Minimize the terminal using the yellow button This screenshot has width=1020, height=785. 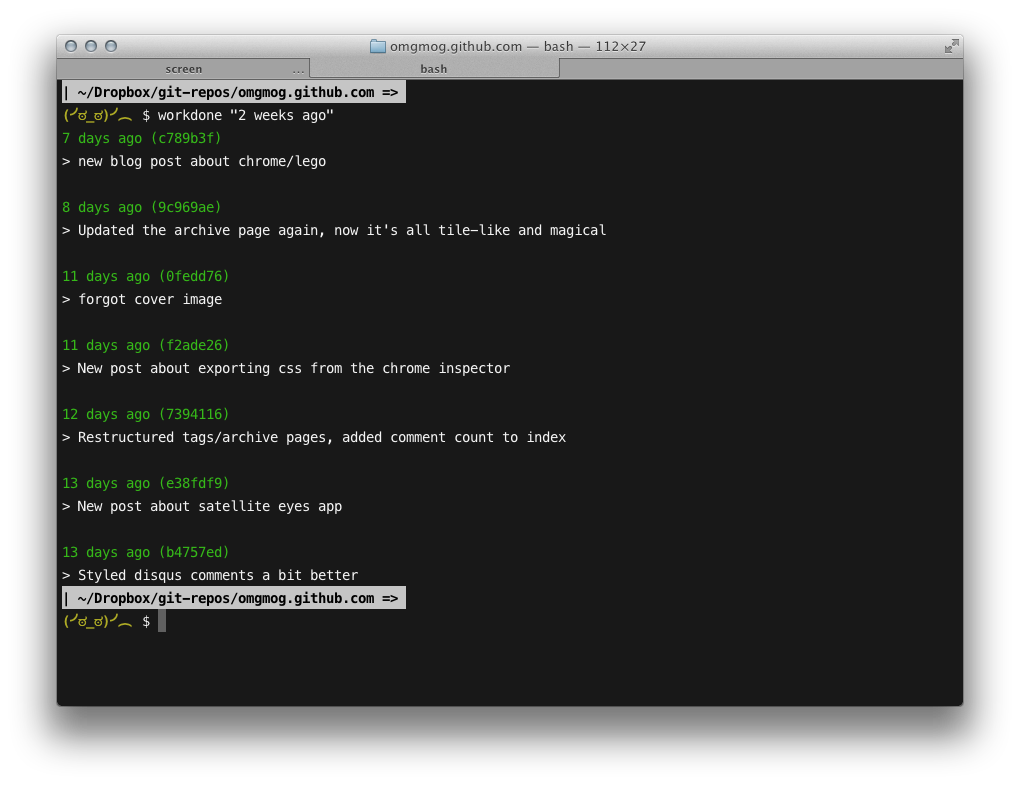tap(91, 46)
